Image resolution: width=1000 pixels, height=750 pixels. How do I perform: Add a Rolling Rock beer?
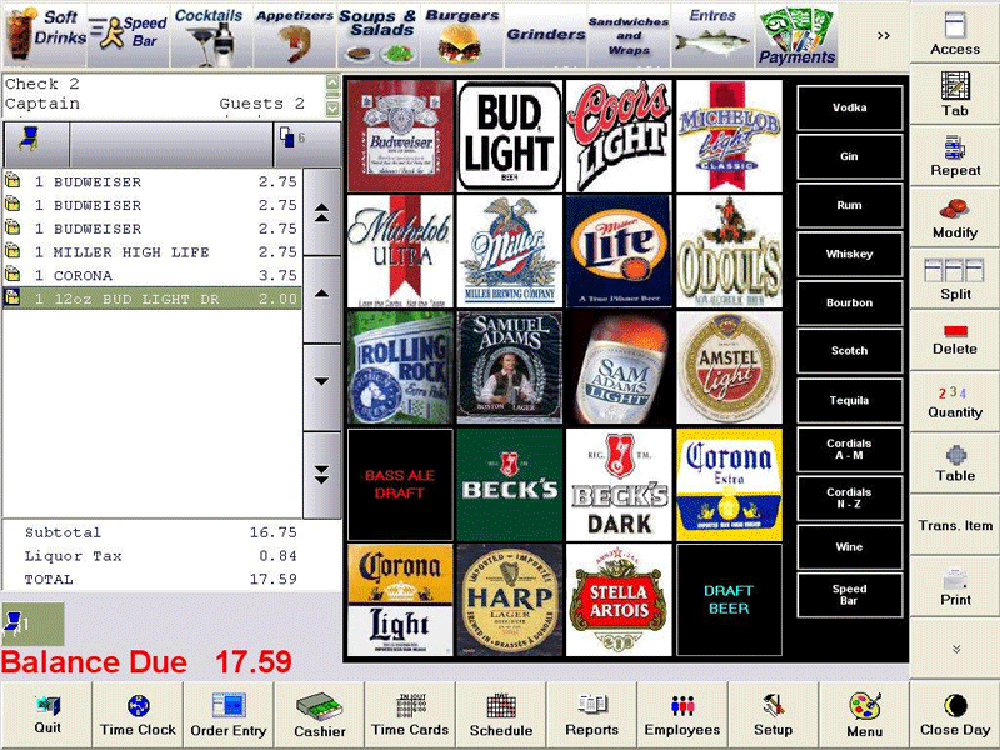400,367
